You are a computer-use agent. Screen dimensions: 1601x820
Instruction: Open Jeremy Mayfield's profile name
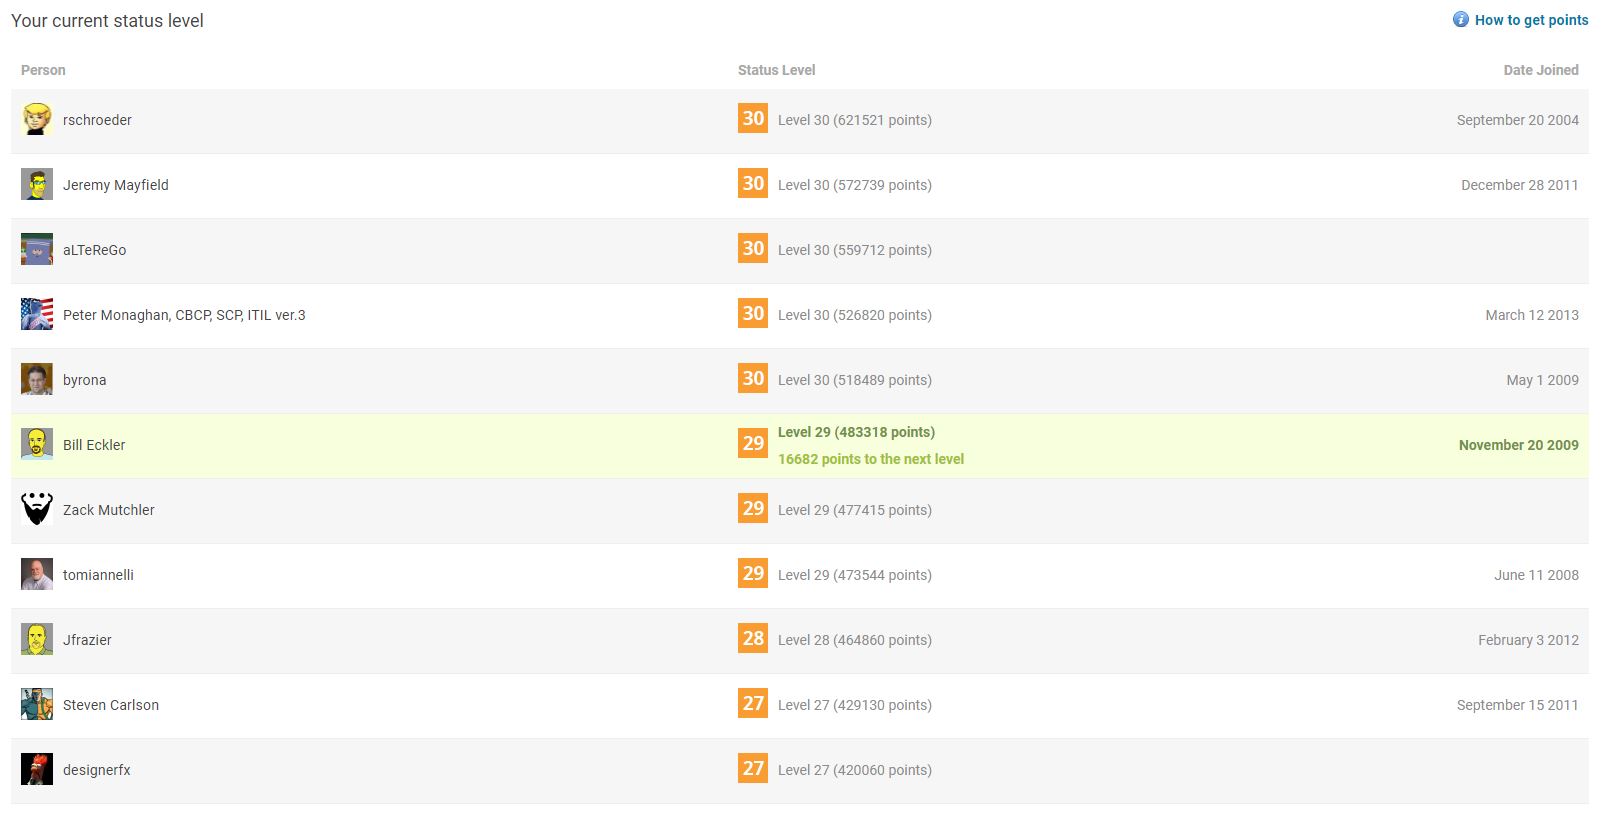point(116,185)
